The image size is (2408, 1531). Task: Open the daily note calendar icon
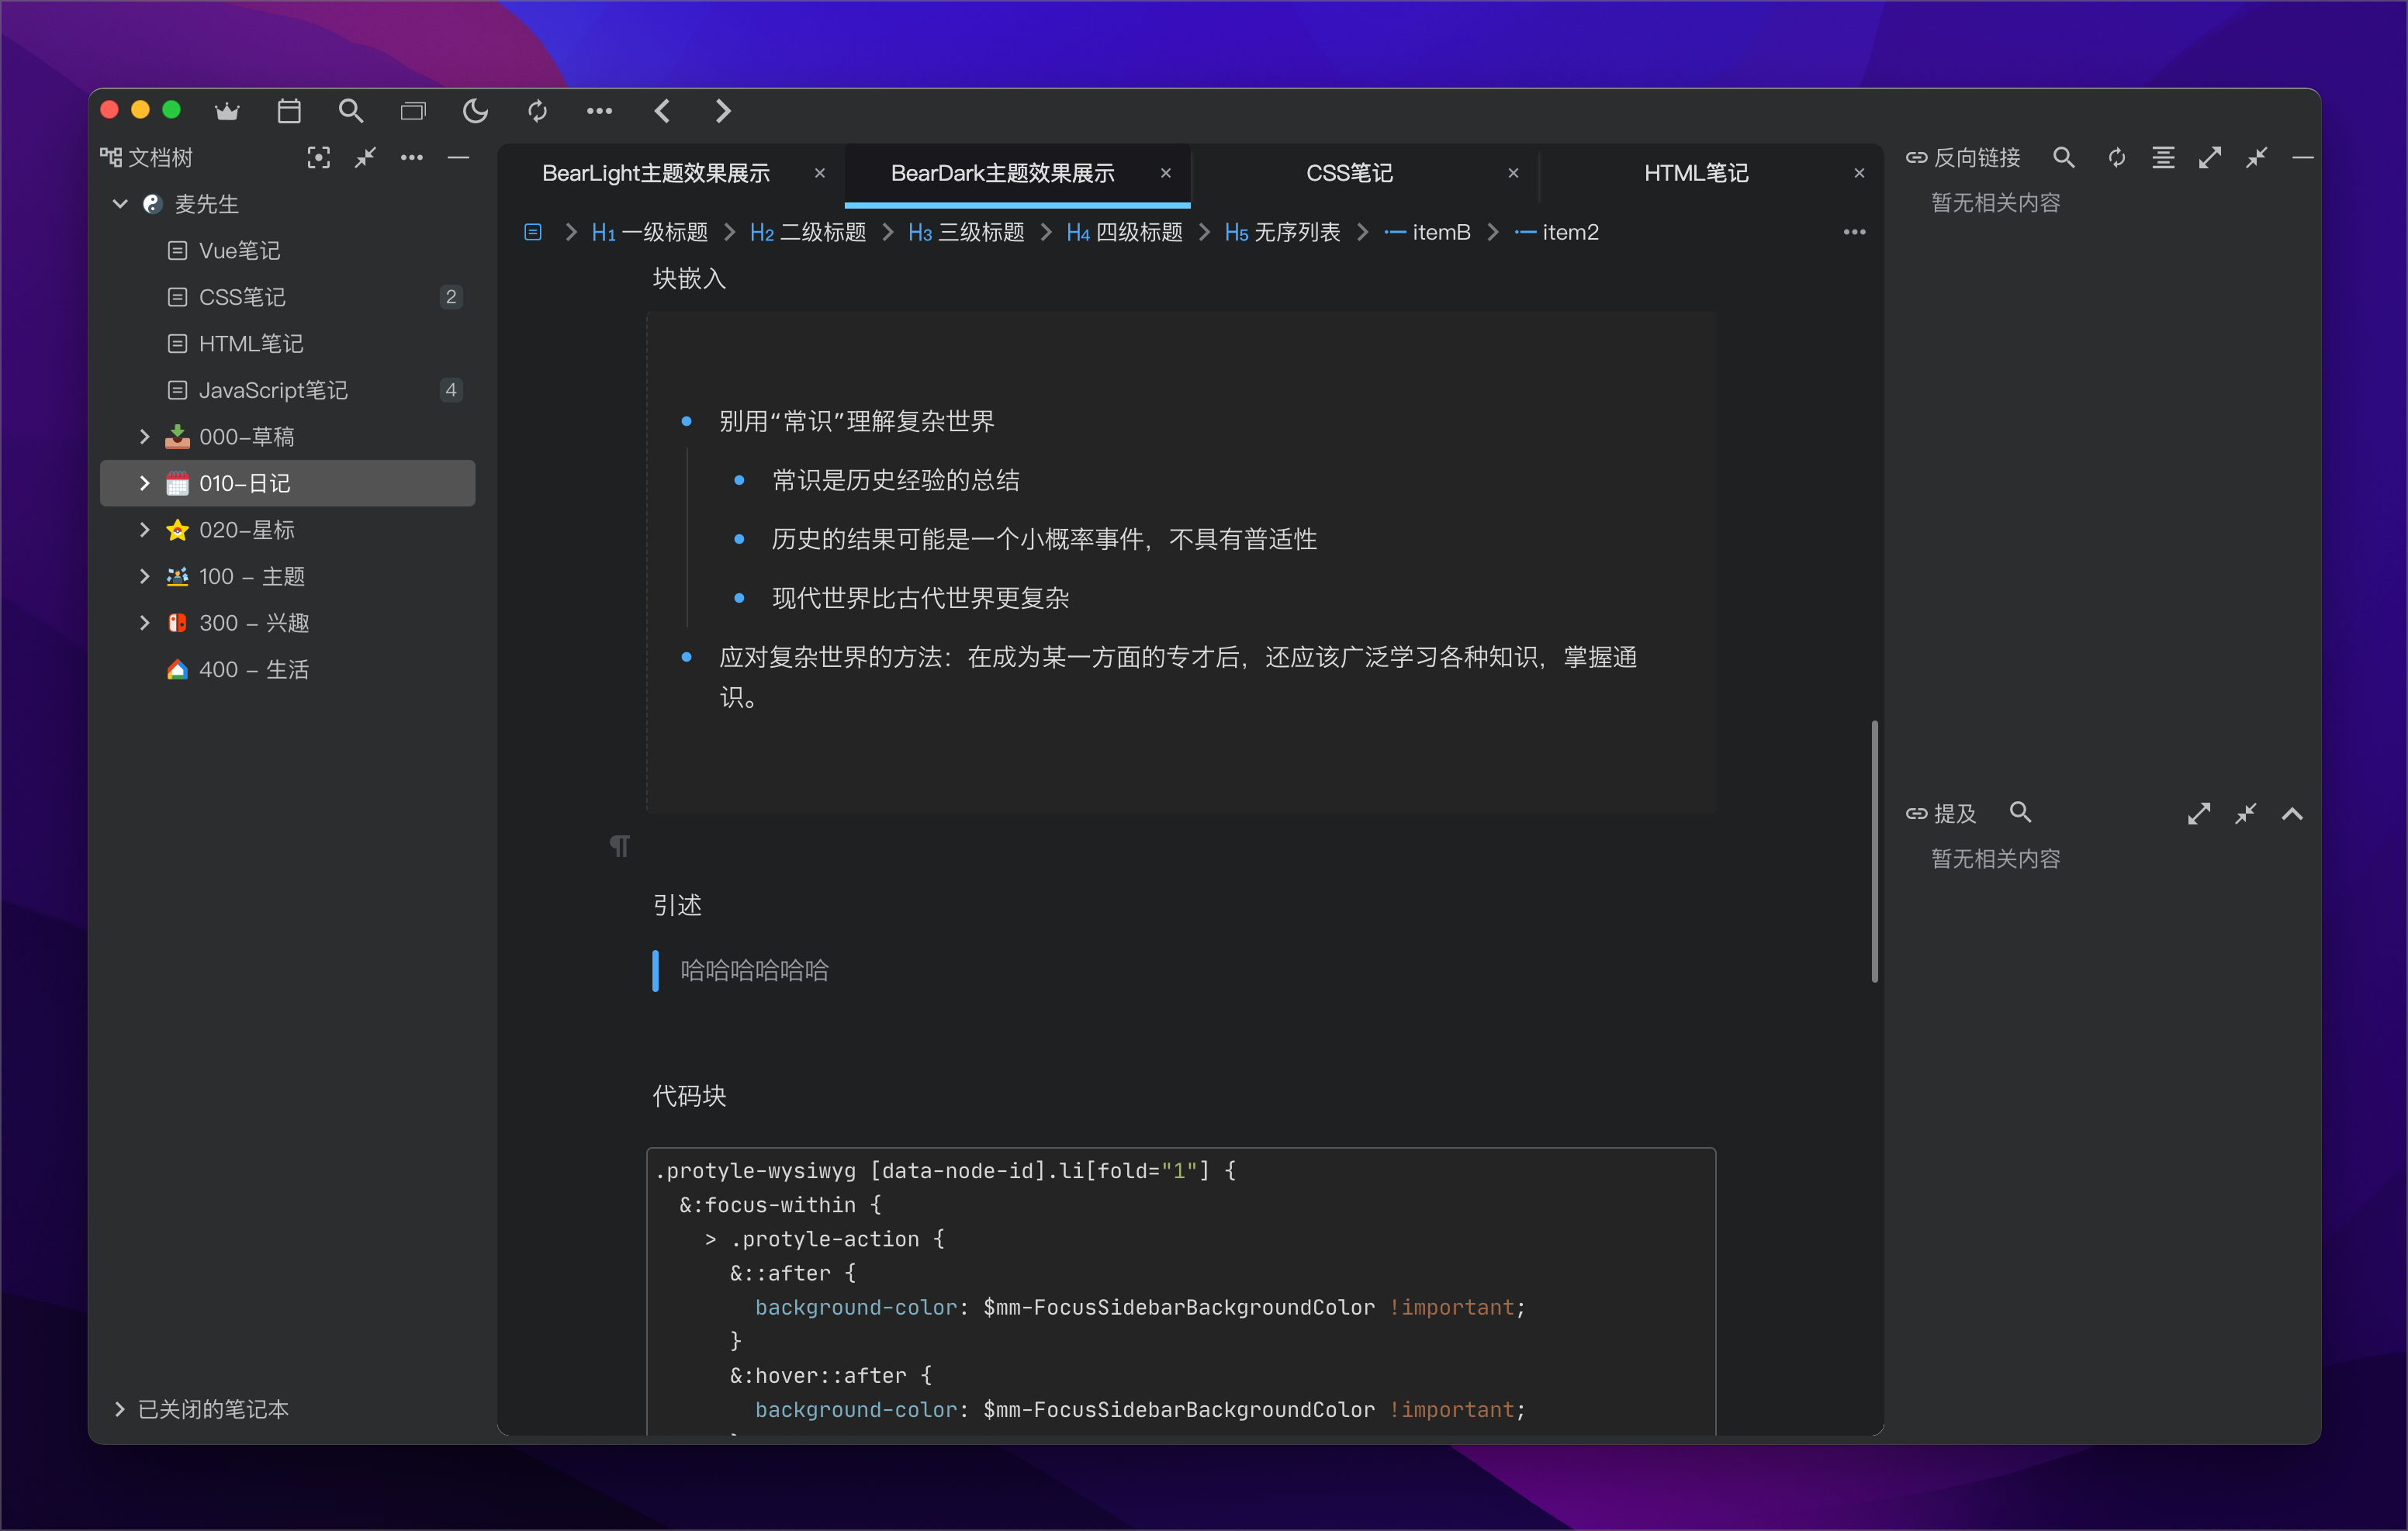tap(289, 111)
